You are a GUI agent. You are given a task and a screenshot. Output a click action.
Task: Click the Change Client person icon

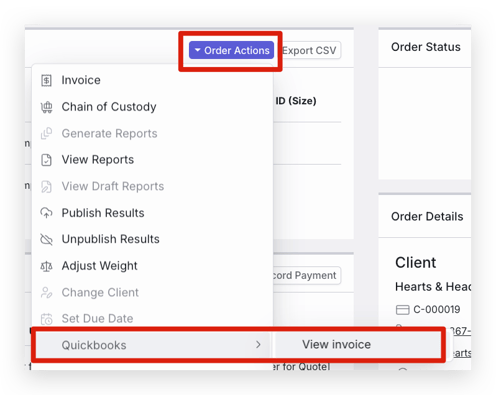click(46, 292)
